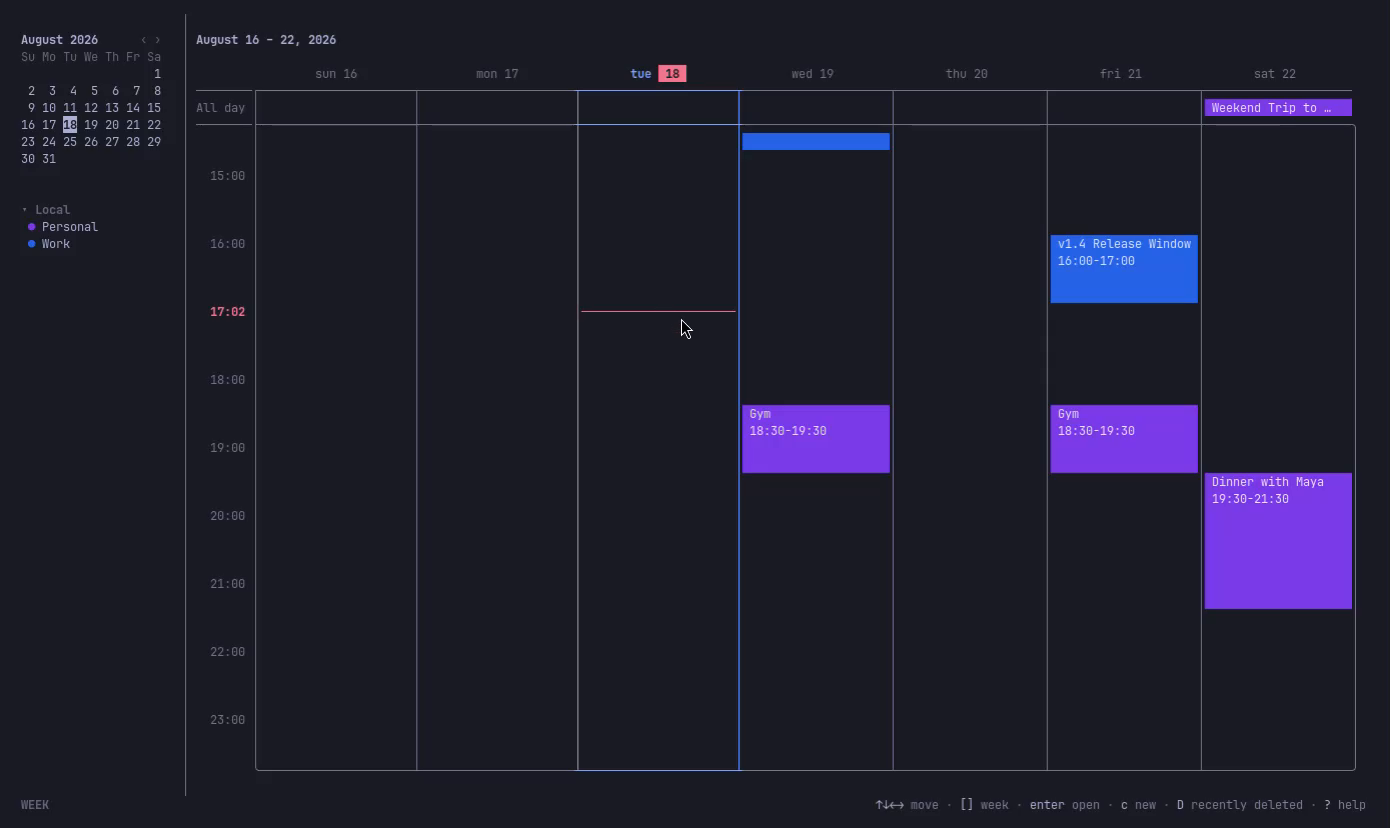Go to previous month in mini calendar
The width and height of the screenshot is (1390, 828).
click(143, 40)
